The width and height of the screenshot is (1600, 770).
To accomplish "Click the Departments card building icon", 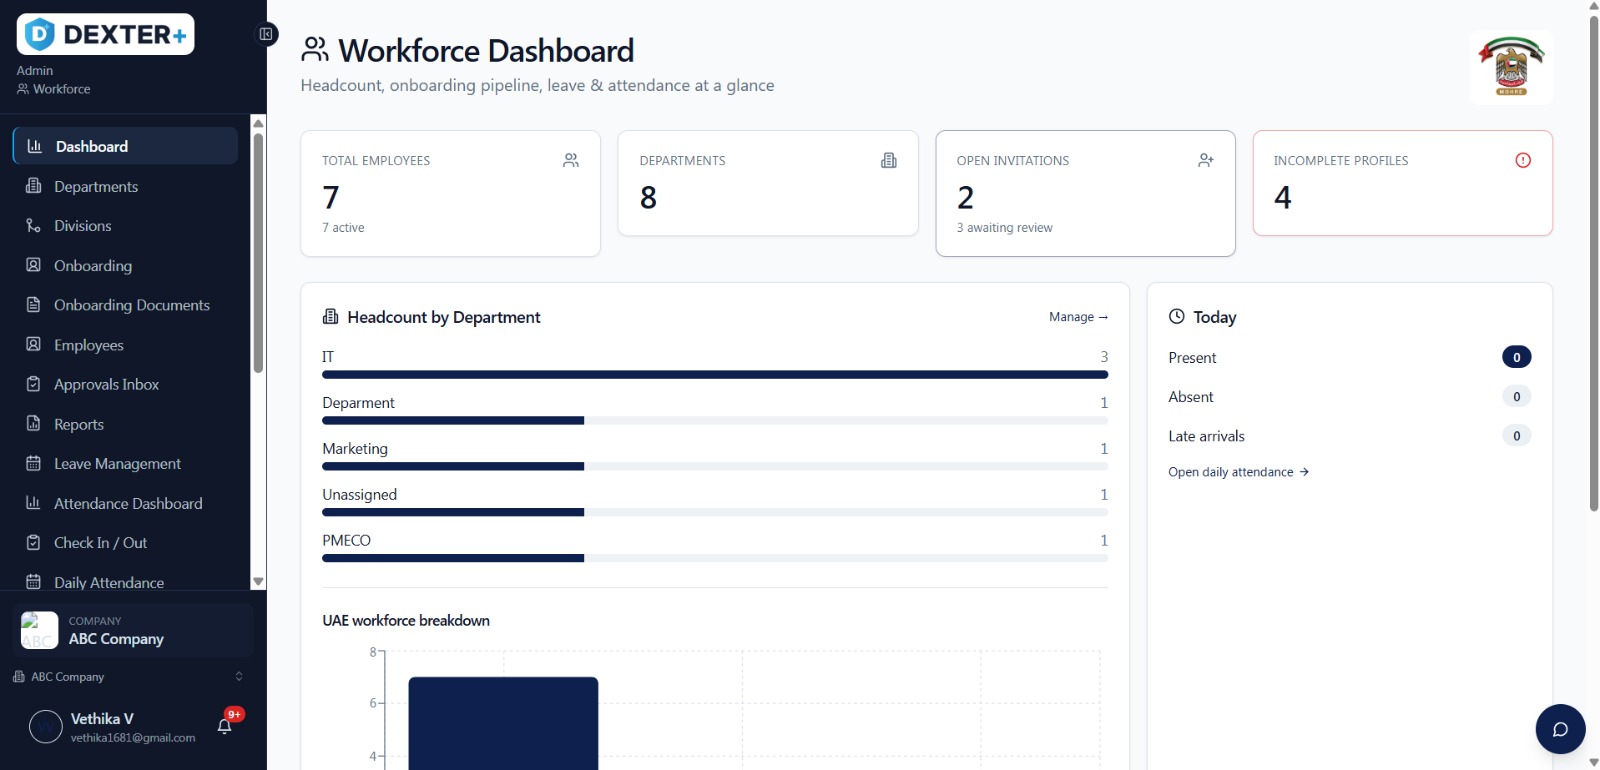I will click(889, 160).
